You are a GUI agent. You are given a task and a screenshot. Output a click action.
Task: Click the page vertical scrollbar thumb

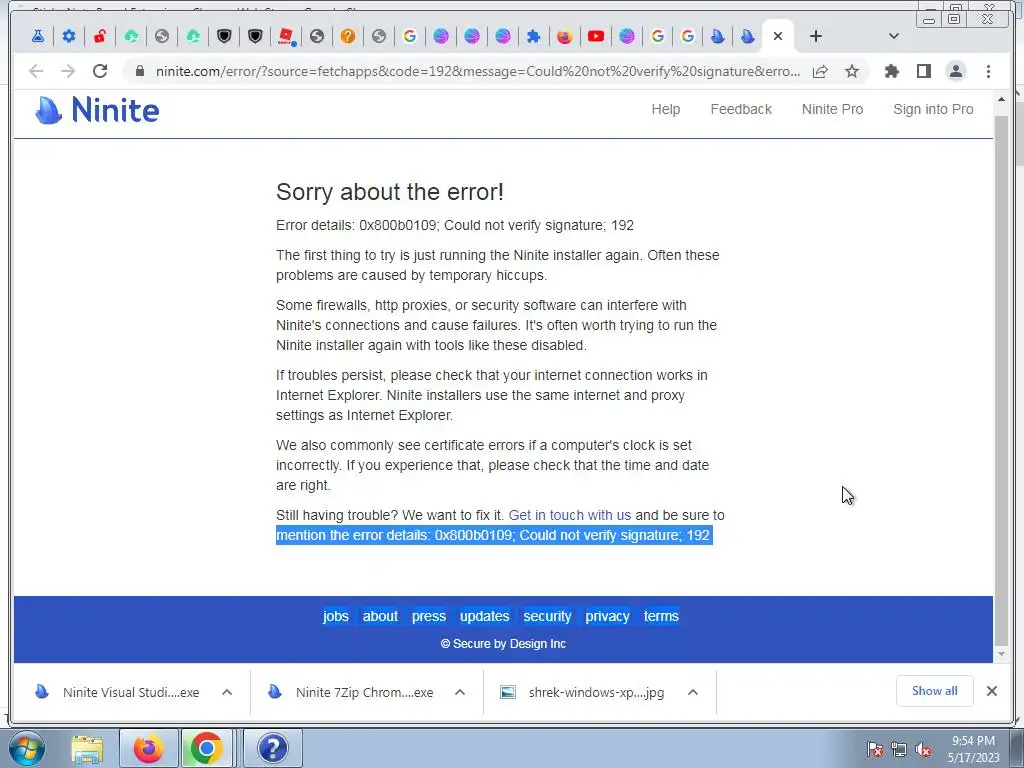(x=1001, y=379)
